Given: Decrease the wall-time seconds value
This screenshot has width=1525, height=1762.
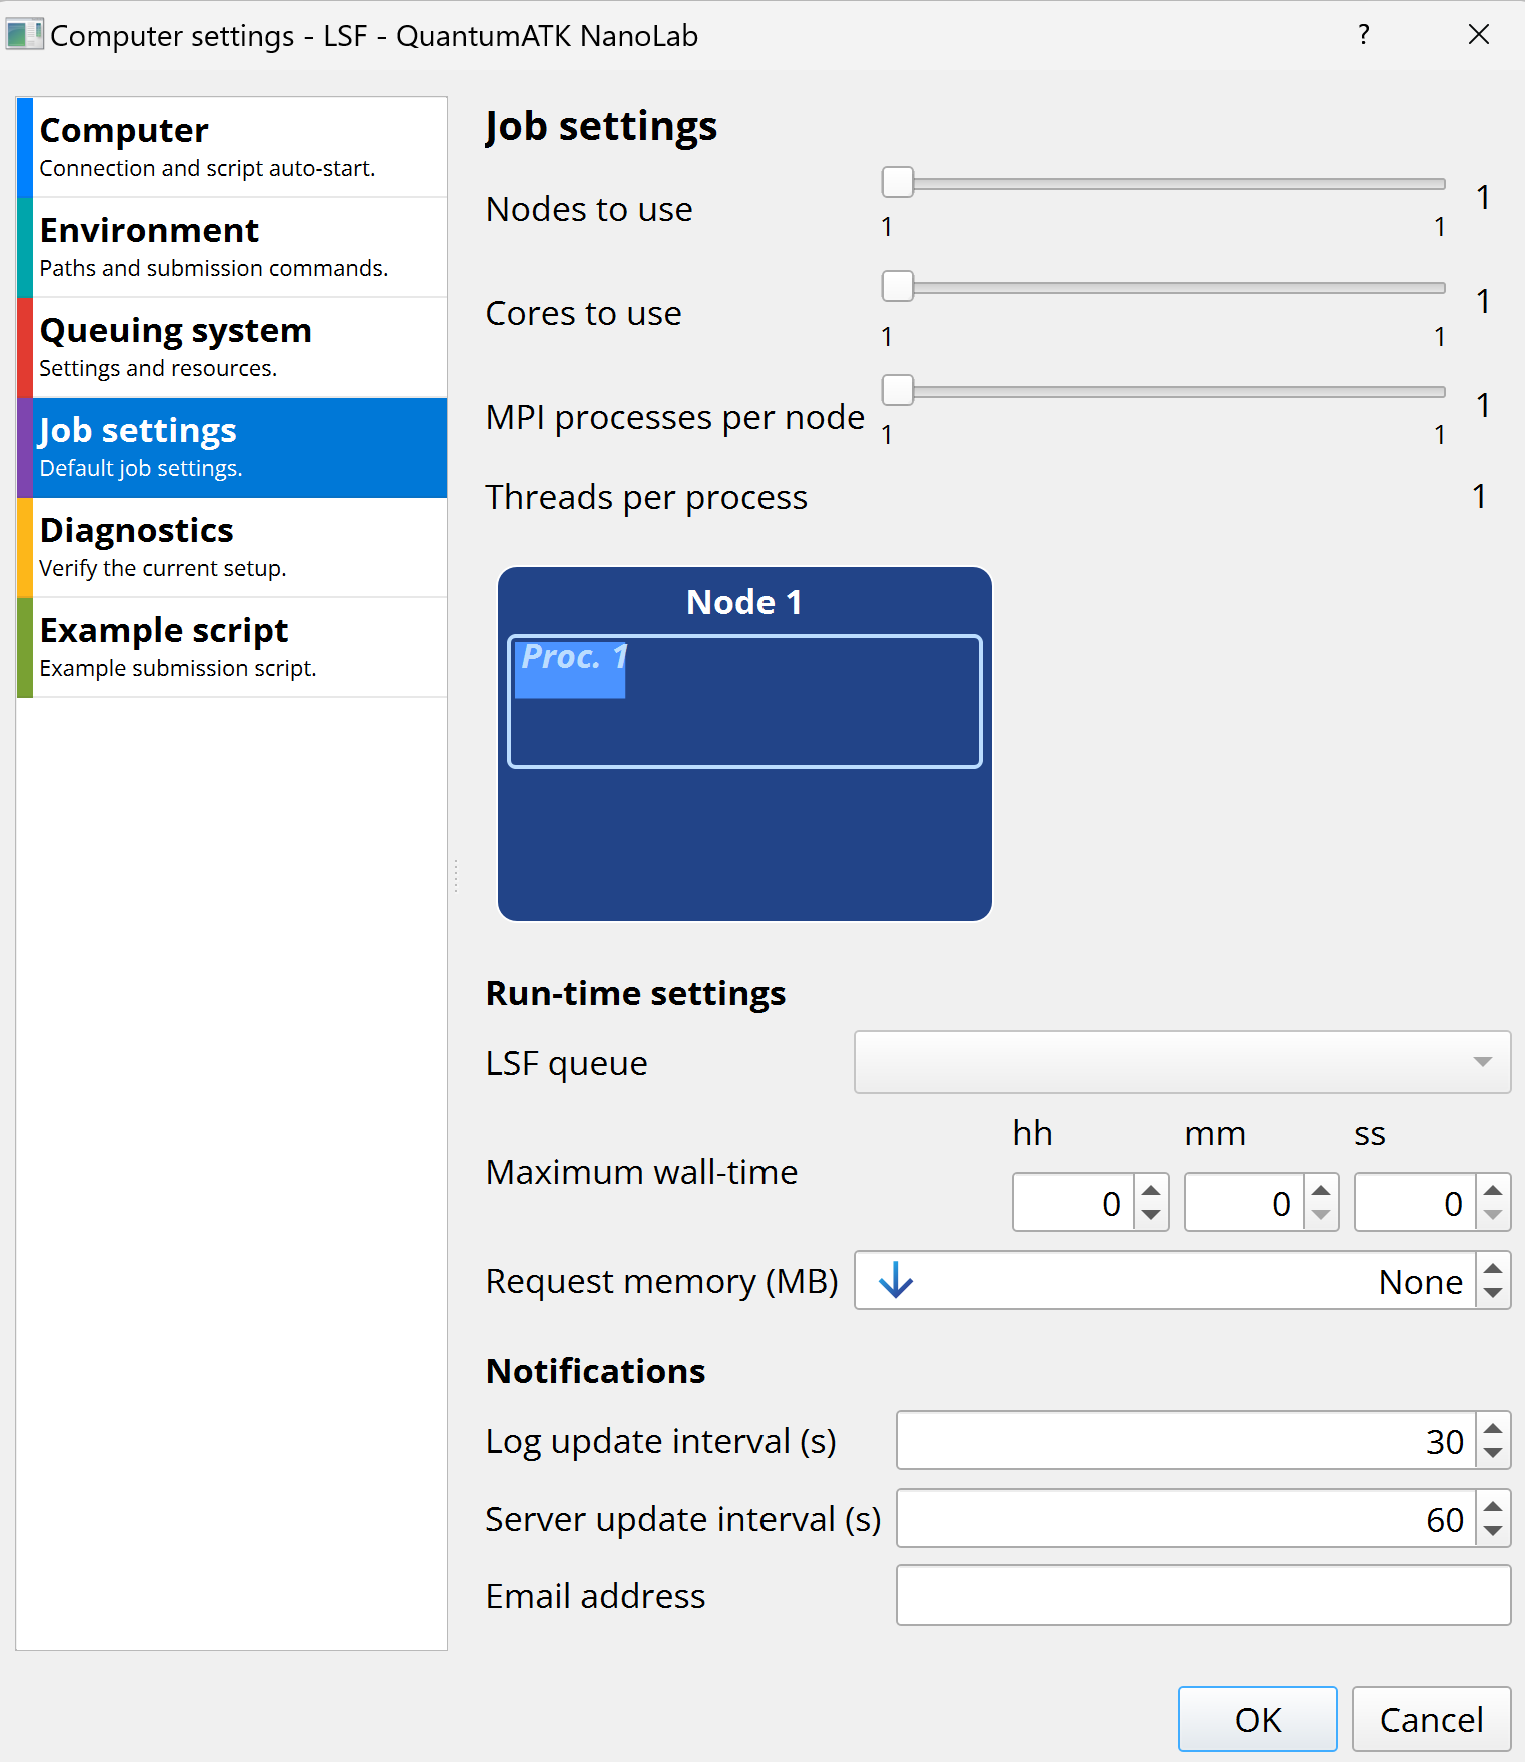Looking at the screenshot, I should [x=1493, y=1215].
